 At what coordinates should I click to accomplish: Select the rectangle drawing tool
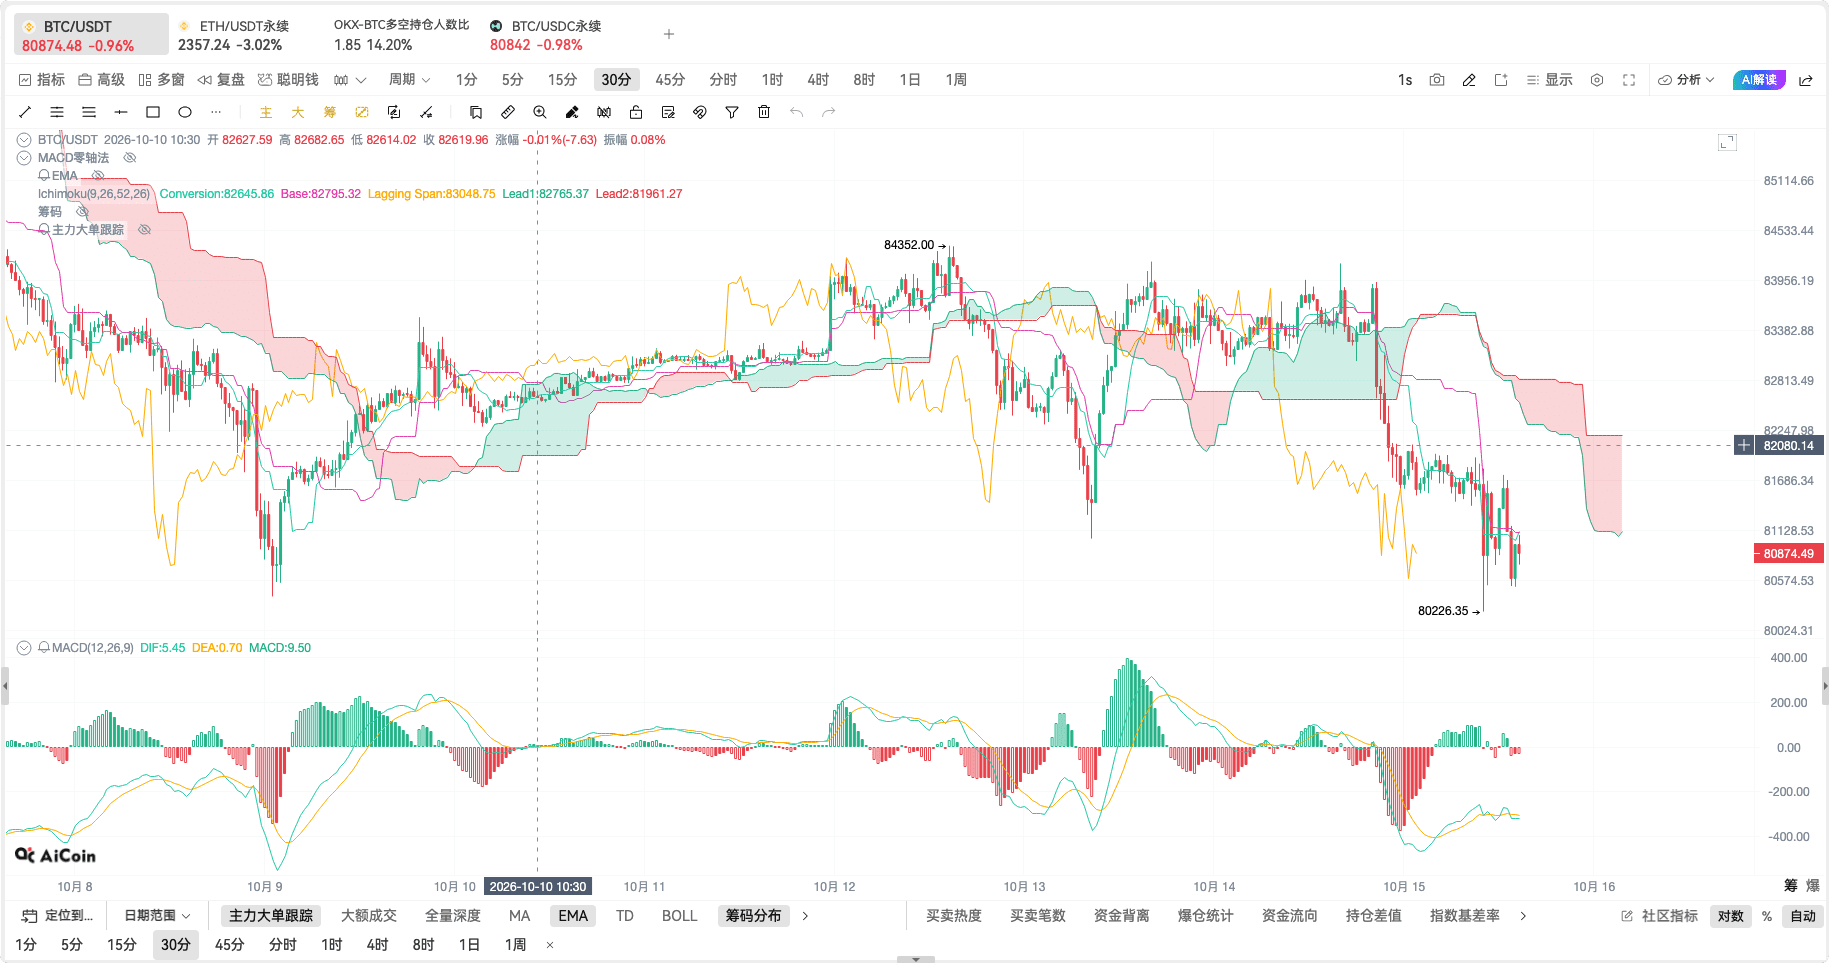point(153,112)
